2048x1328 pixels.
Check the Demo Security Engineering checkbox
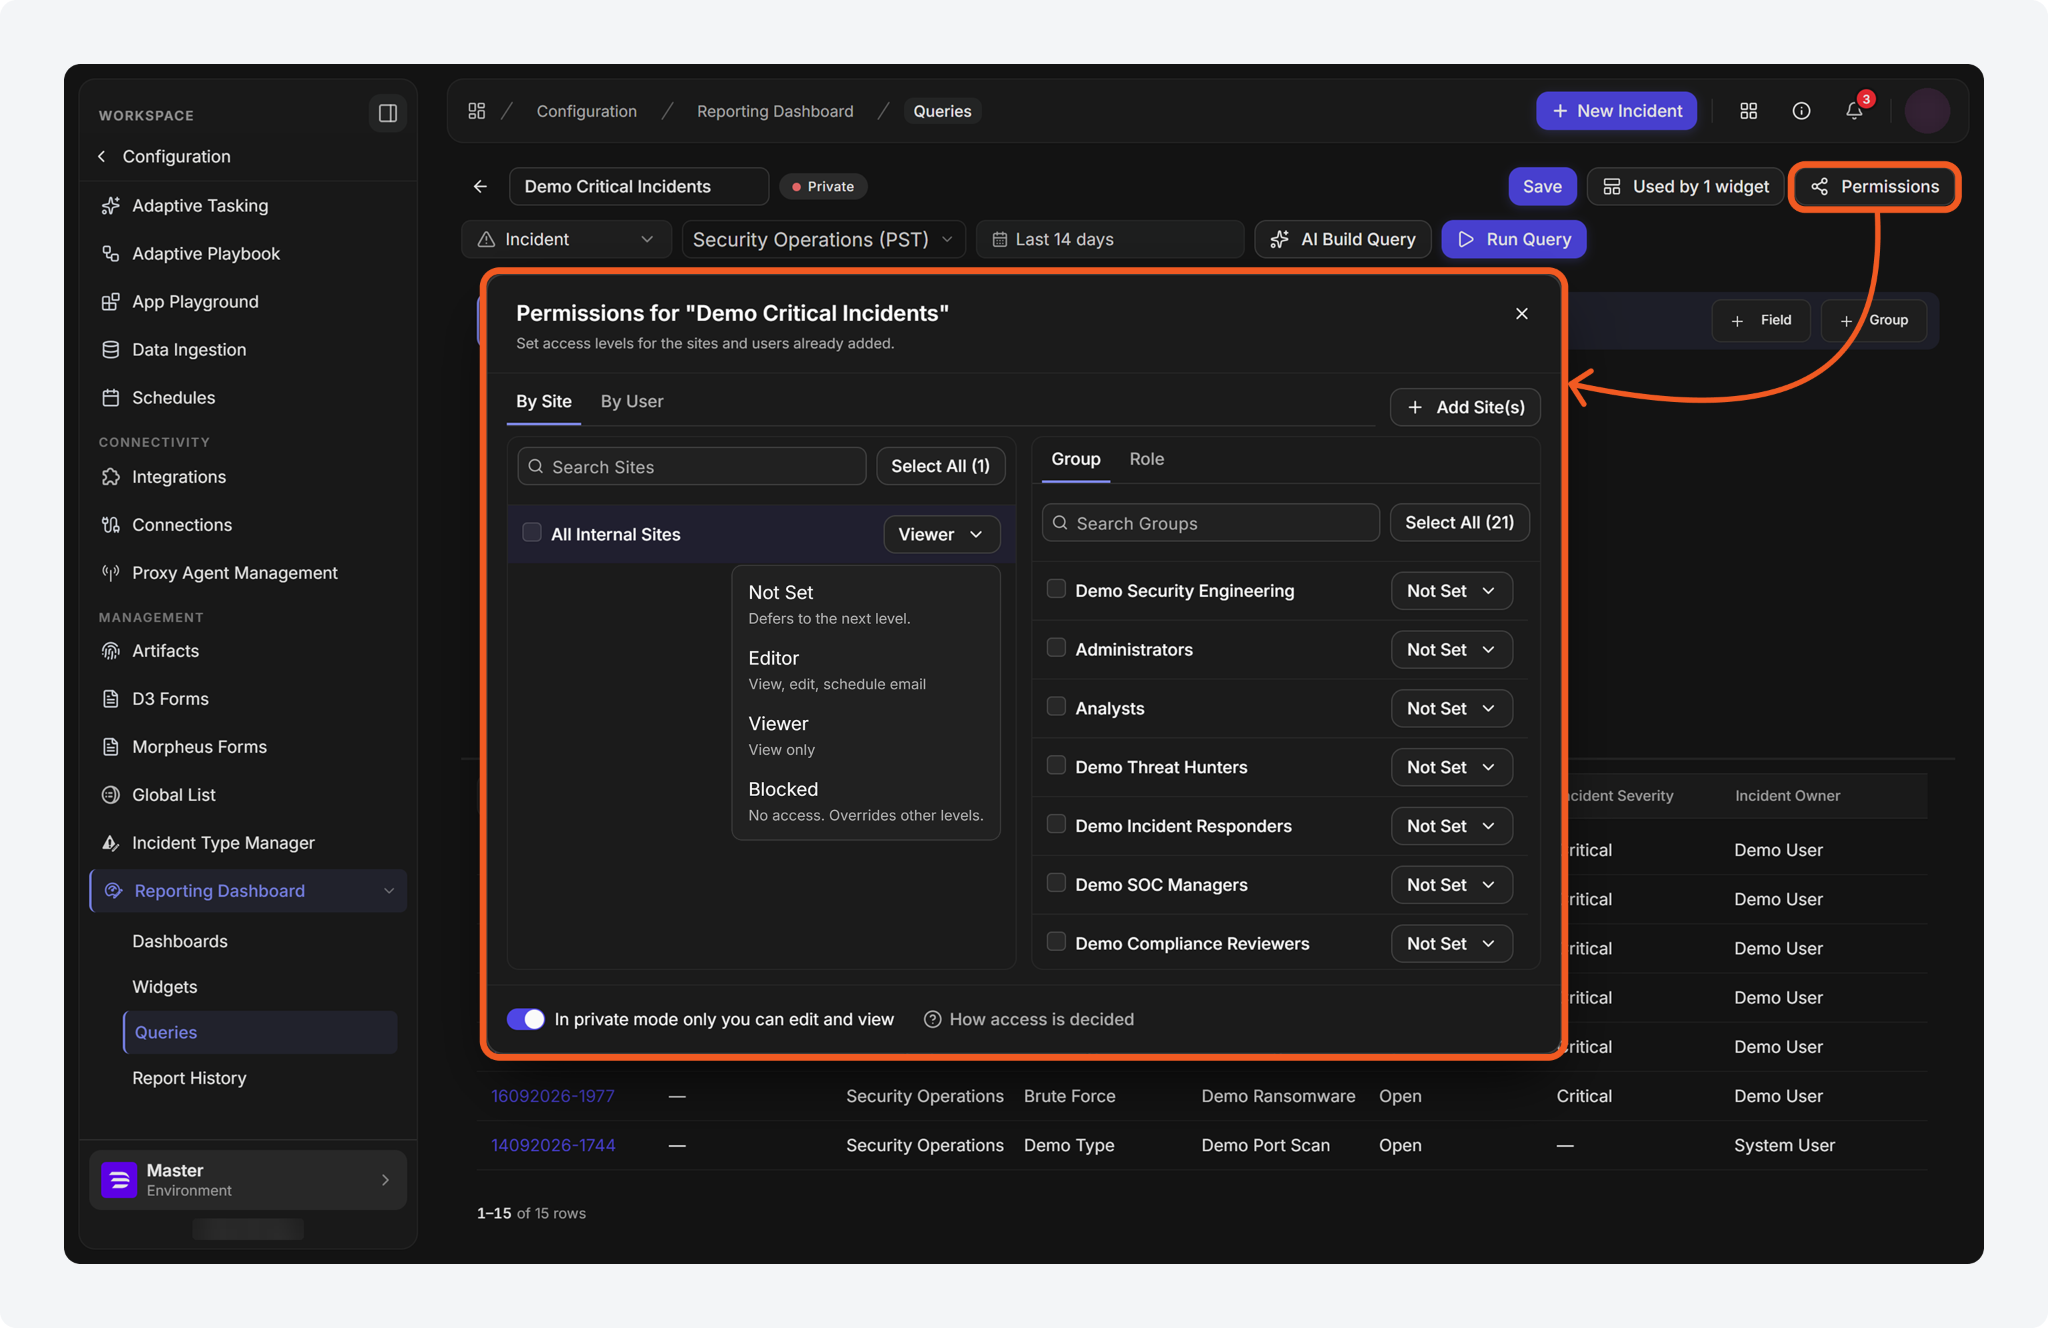(1056, 589)
